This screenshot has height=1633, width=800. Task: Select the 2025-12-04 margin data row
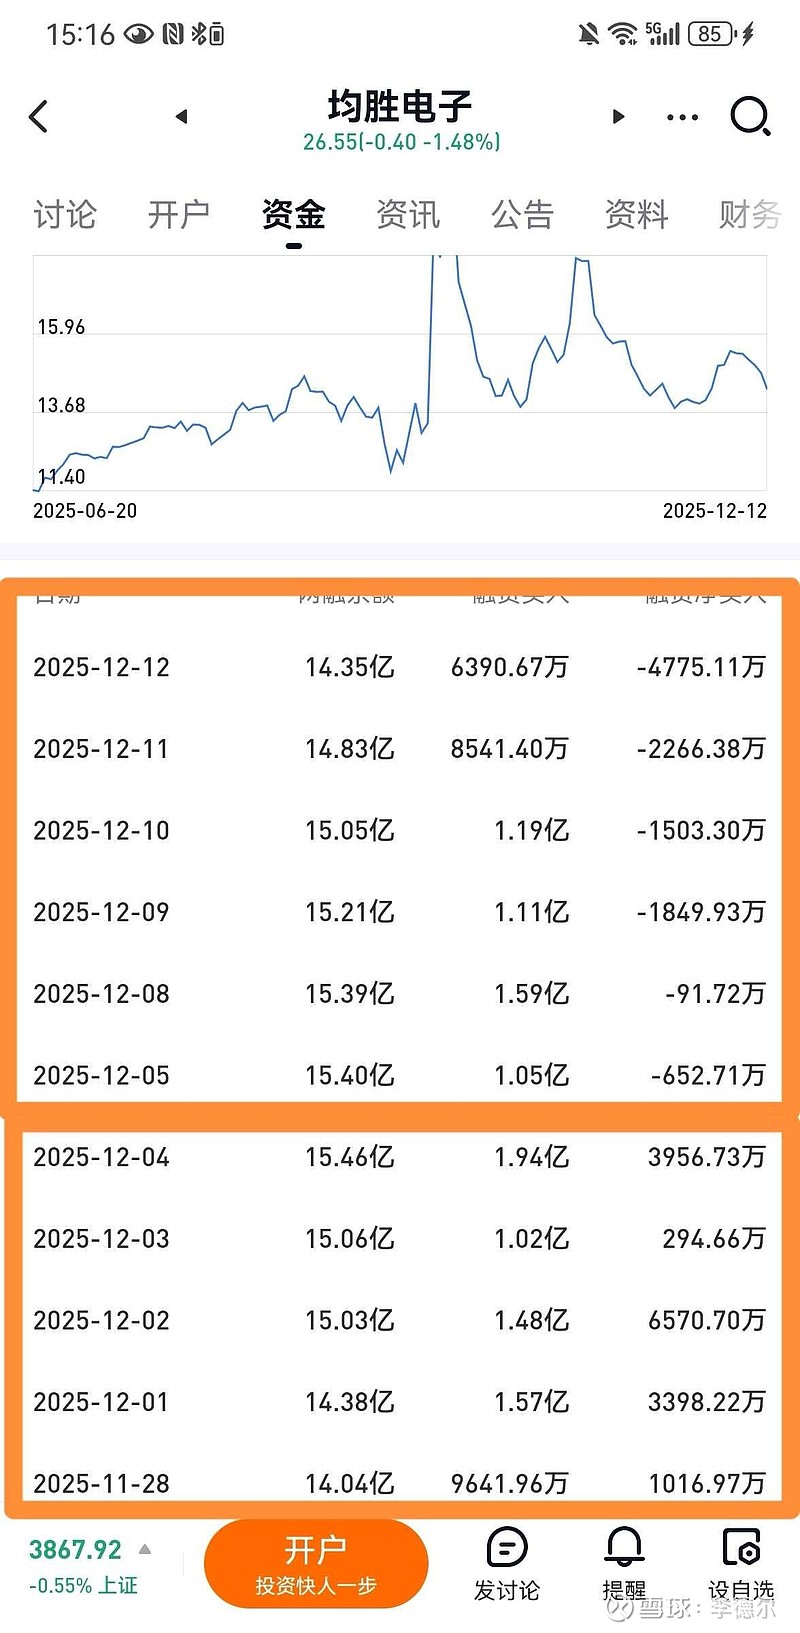[x=400, y=1157]
